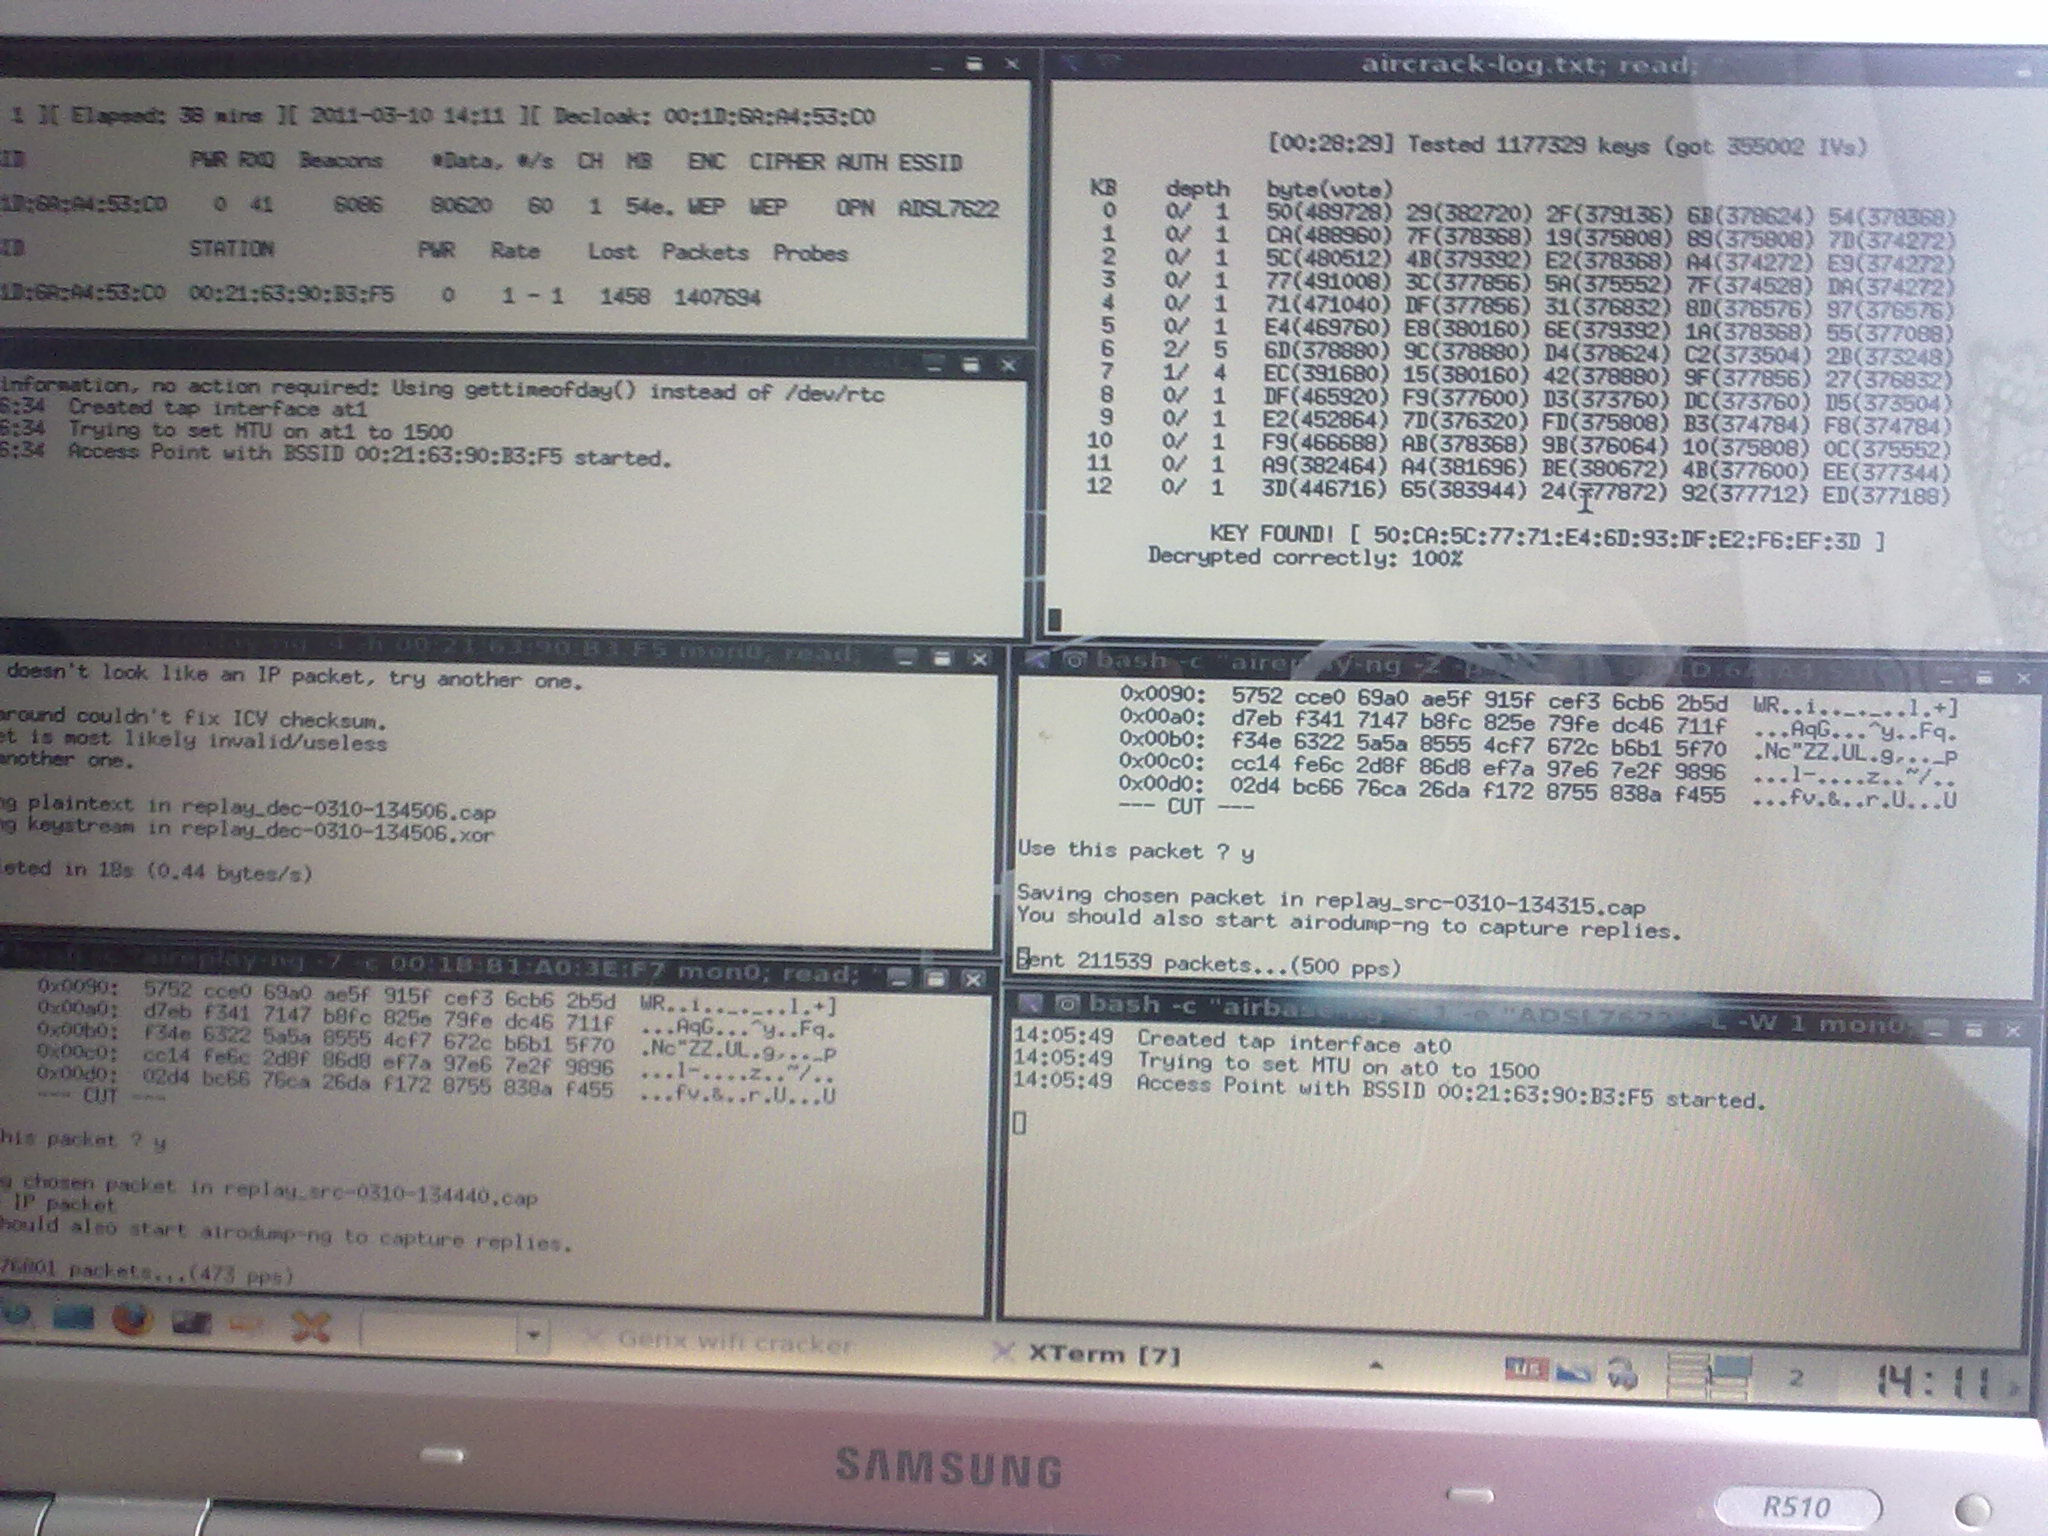
Task: Click 'Sent 211539 packets...(500 pps)' line
Action: 1208,963
